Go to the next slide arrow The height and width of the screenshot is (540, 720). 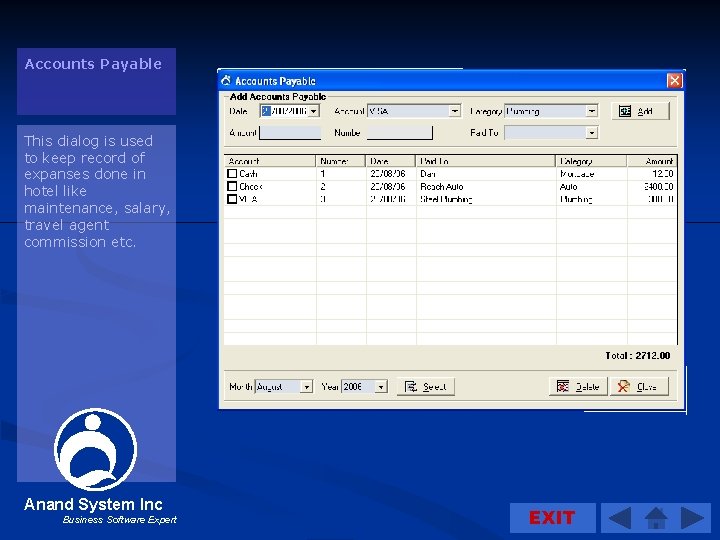pyautogui.click(x=692, y=518)
